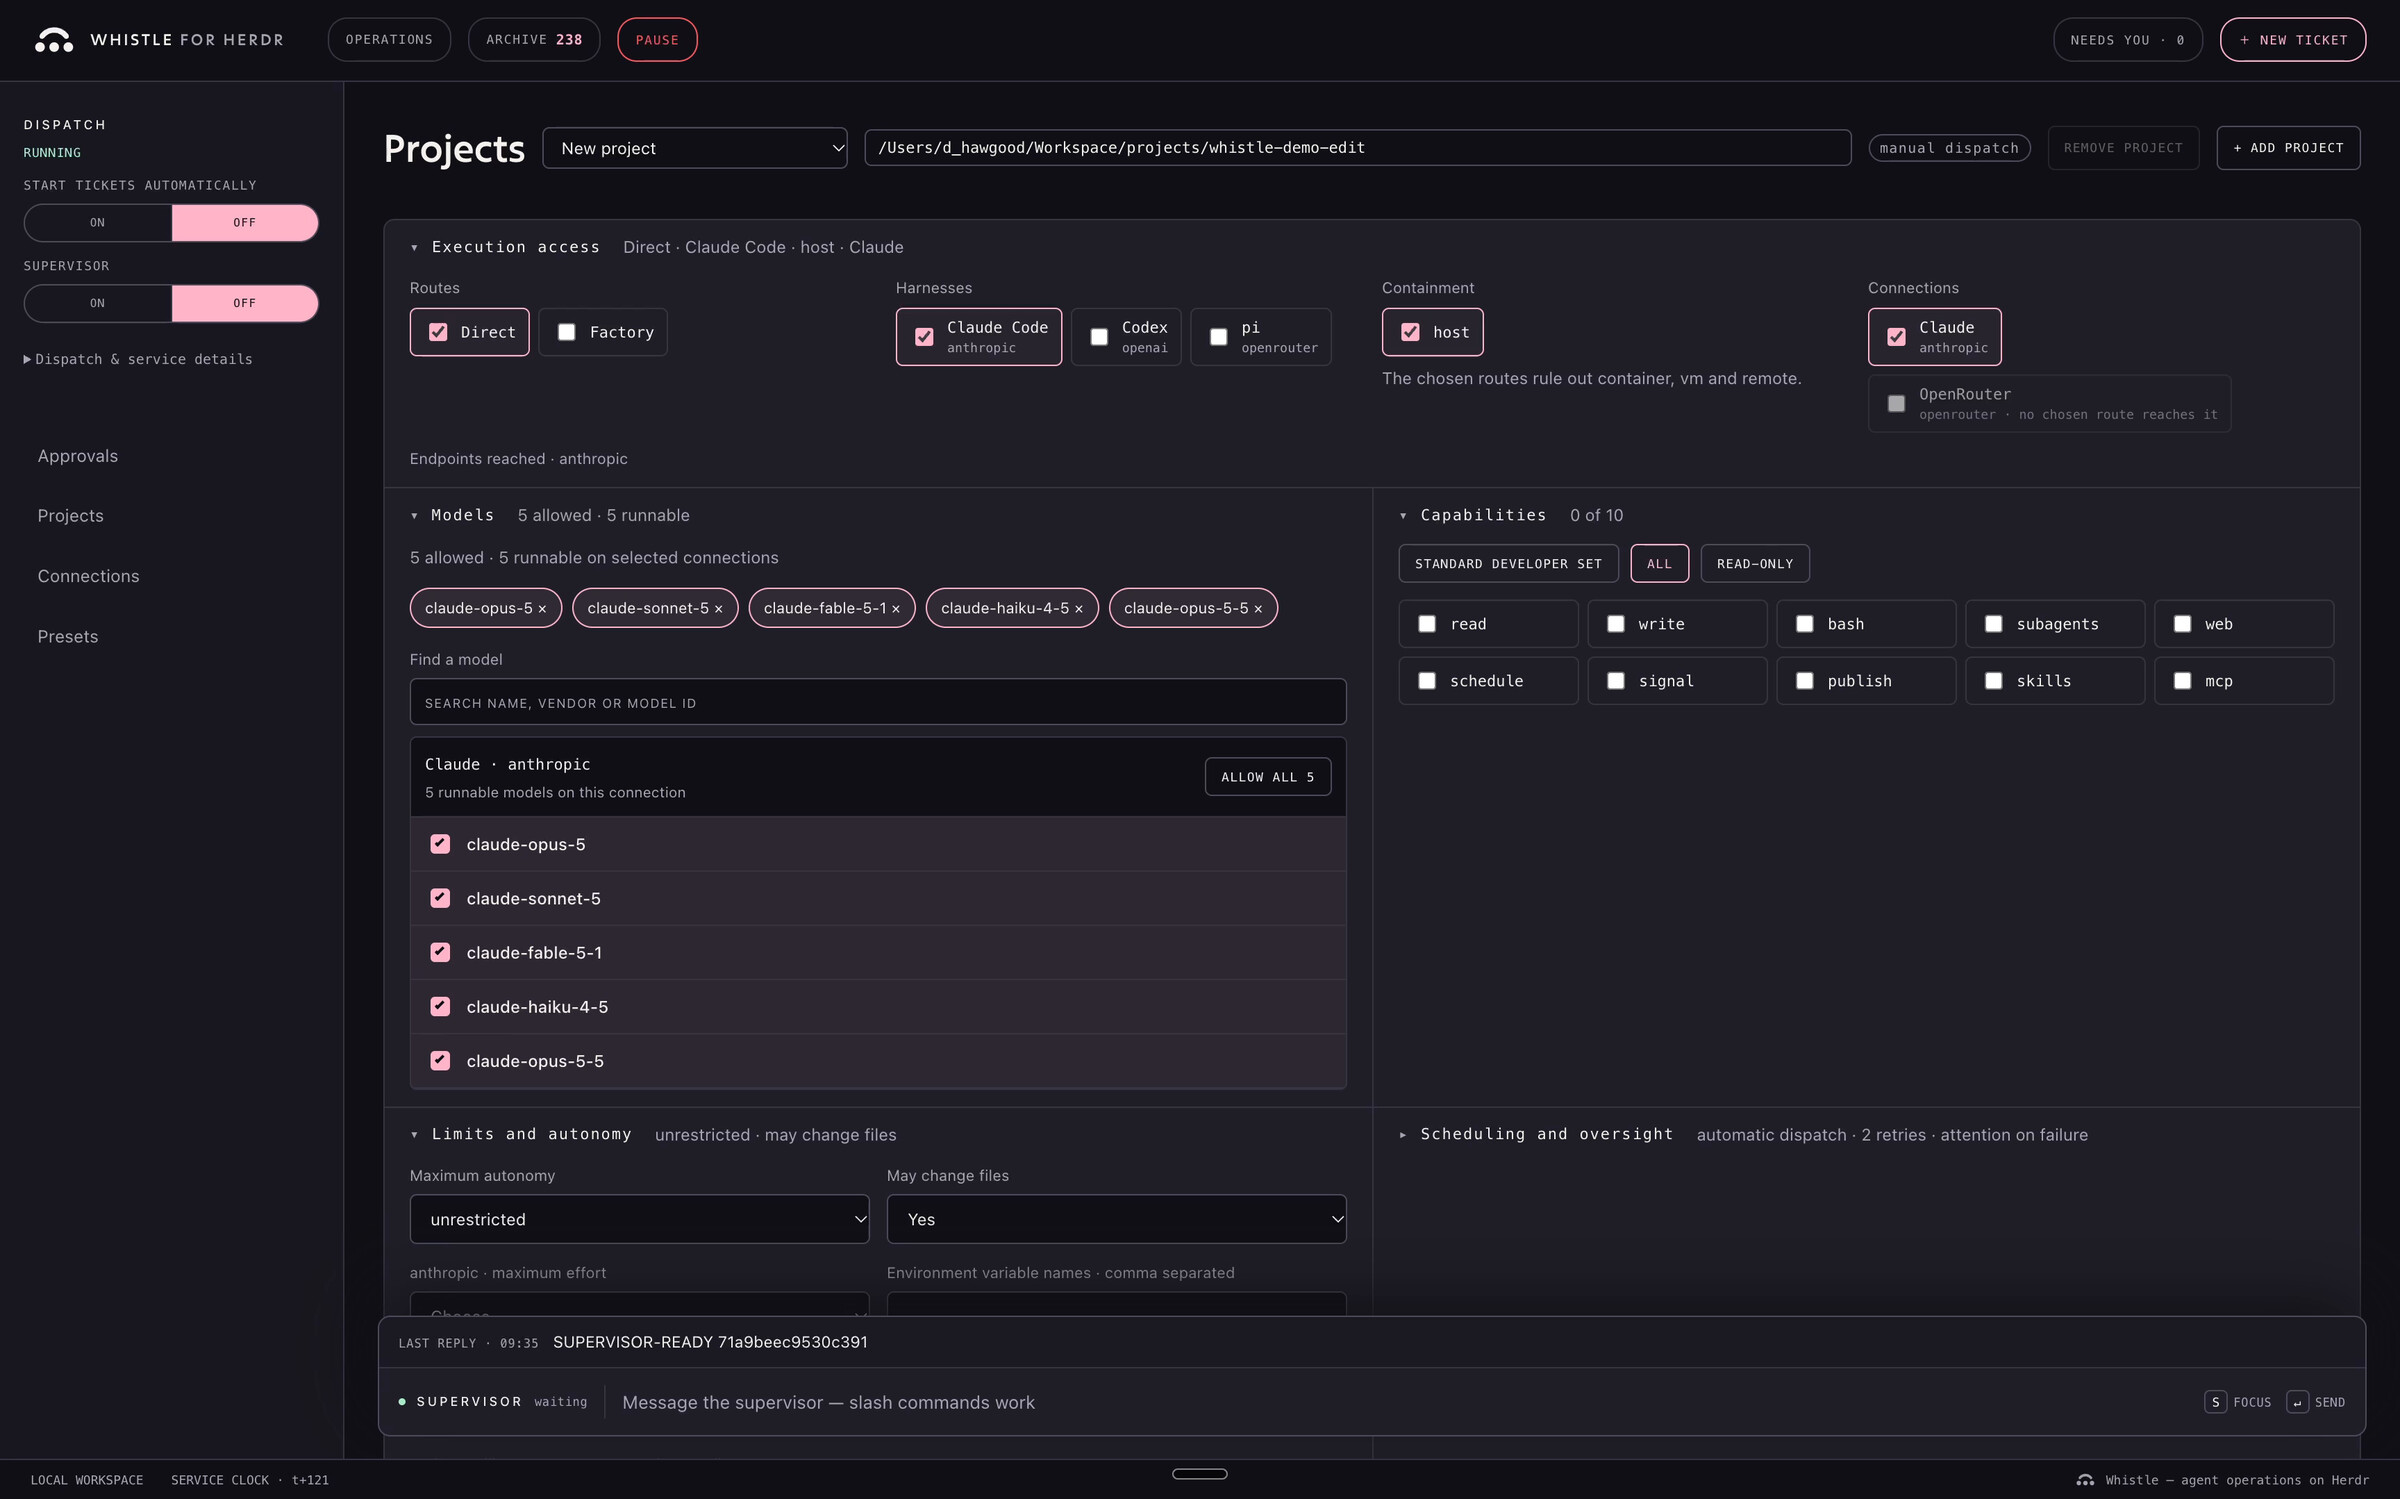Select the Standard Developer Set preset
Viewport: 2400px width, 1499px height.
point(1508,564)
